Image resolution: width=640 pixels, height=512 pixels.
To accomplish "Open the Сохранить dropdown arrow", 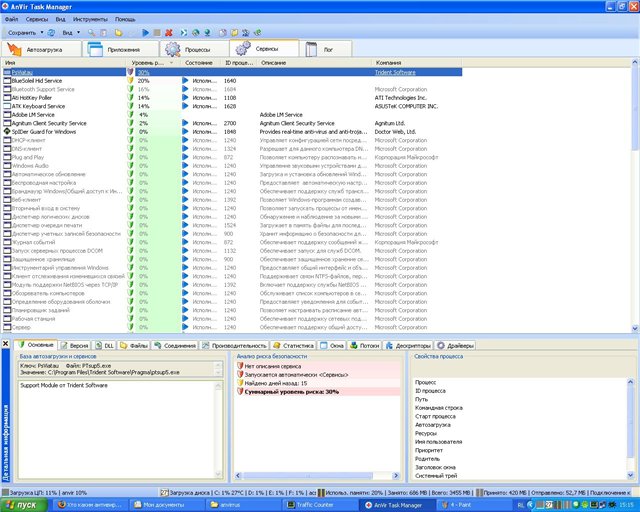I will tap(42, 32).
